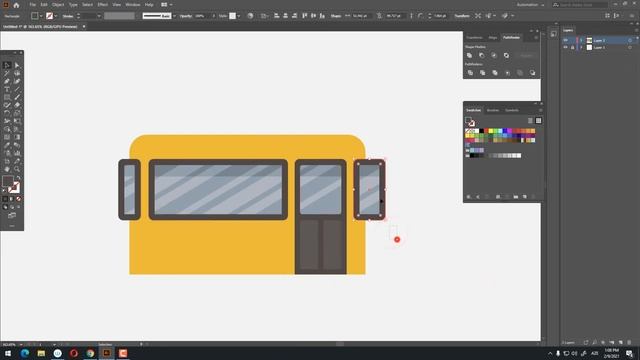Image resolution: width=640 pixels, height=360 pixels.
Task: Open the Window menu
Action: coord(133,4)
